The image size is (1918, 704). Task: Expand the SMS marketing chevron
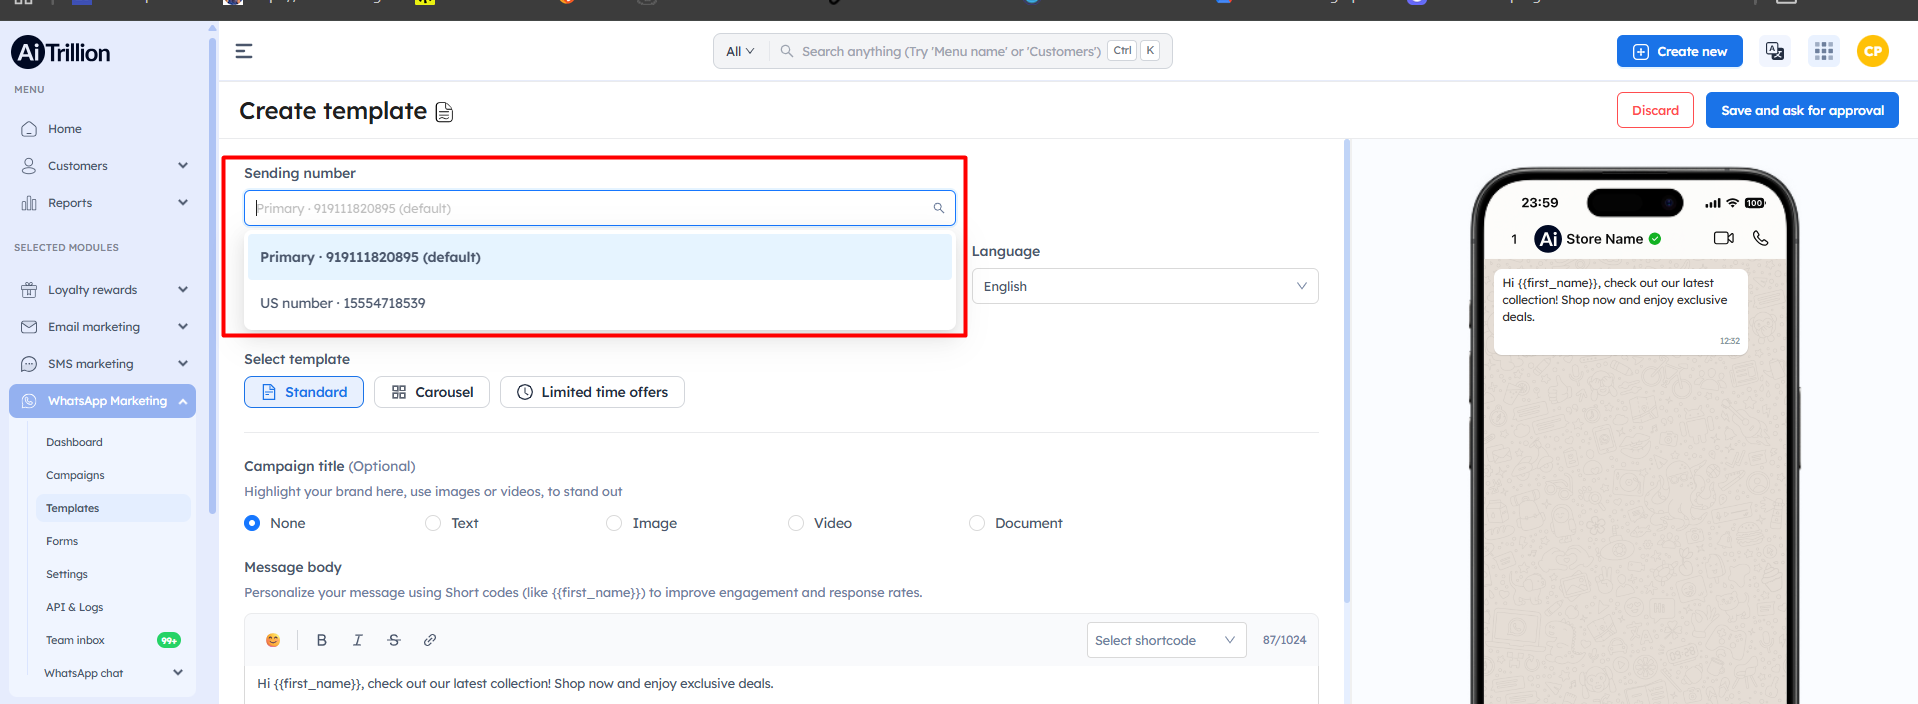point(183,364)
